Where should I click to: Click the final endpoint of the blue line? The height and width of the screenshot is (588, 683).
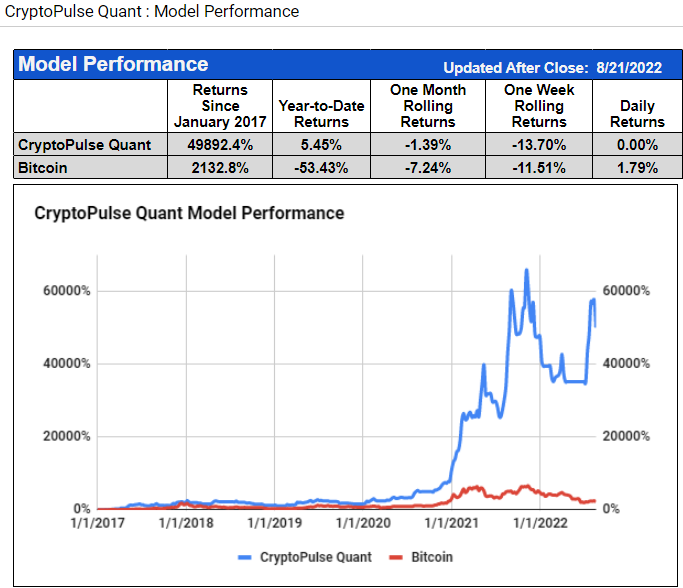[x=595, y=326]
